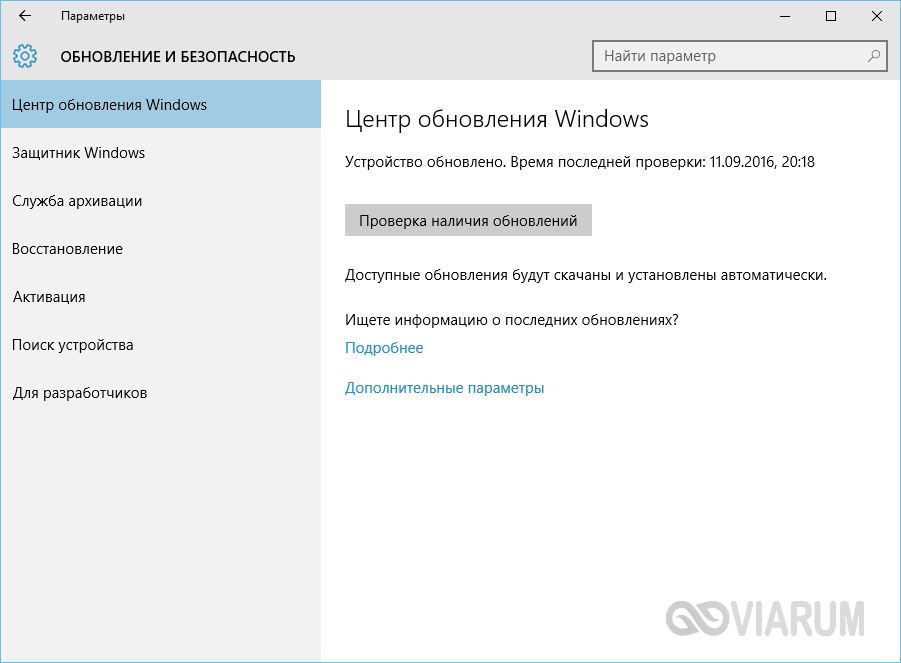The image size is (901, 663).
Task: Click Проверка наличия обновлений button
Action: [468, 220]
